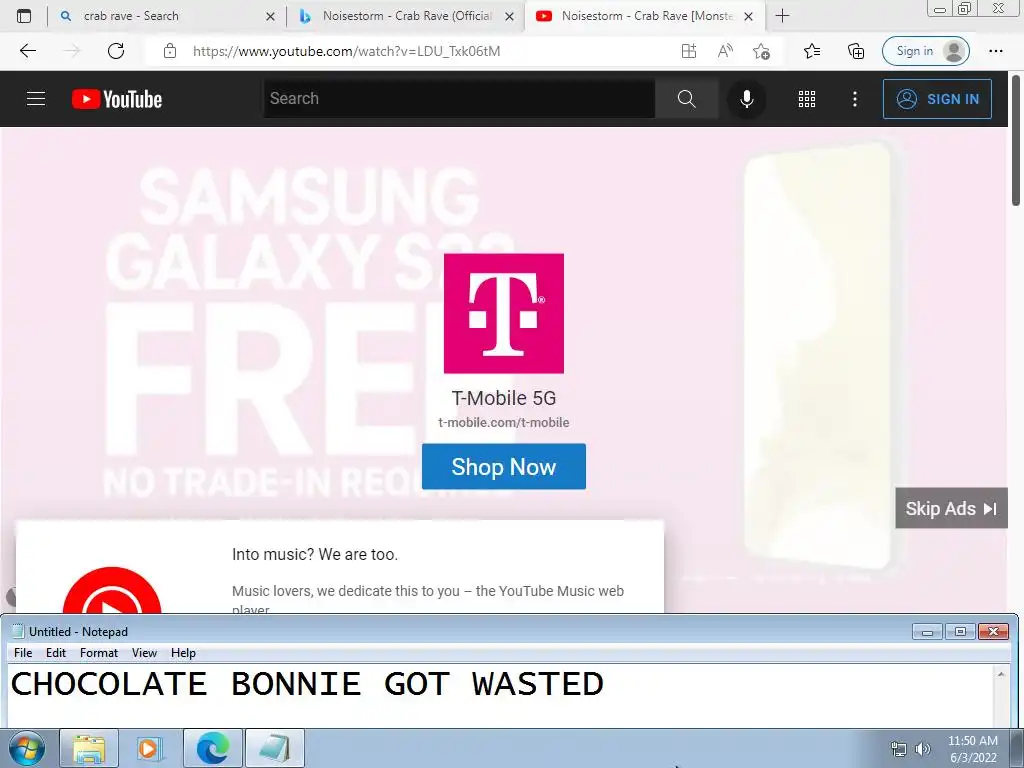Click the T-Mobile logo in ad

click(504, 313)
